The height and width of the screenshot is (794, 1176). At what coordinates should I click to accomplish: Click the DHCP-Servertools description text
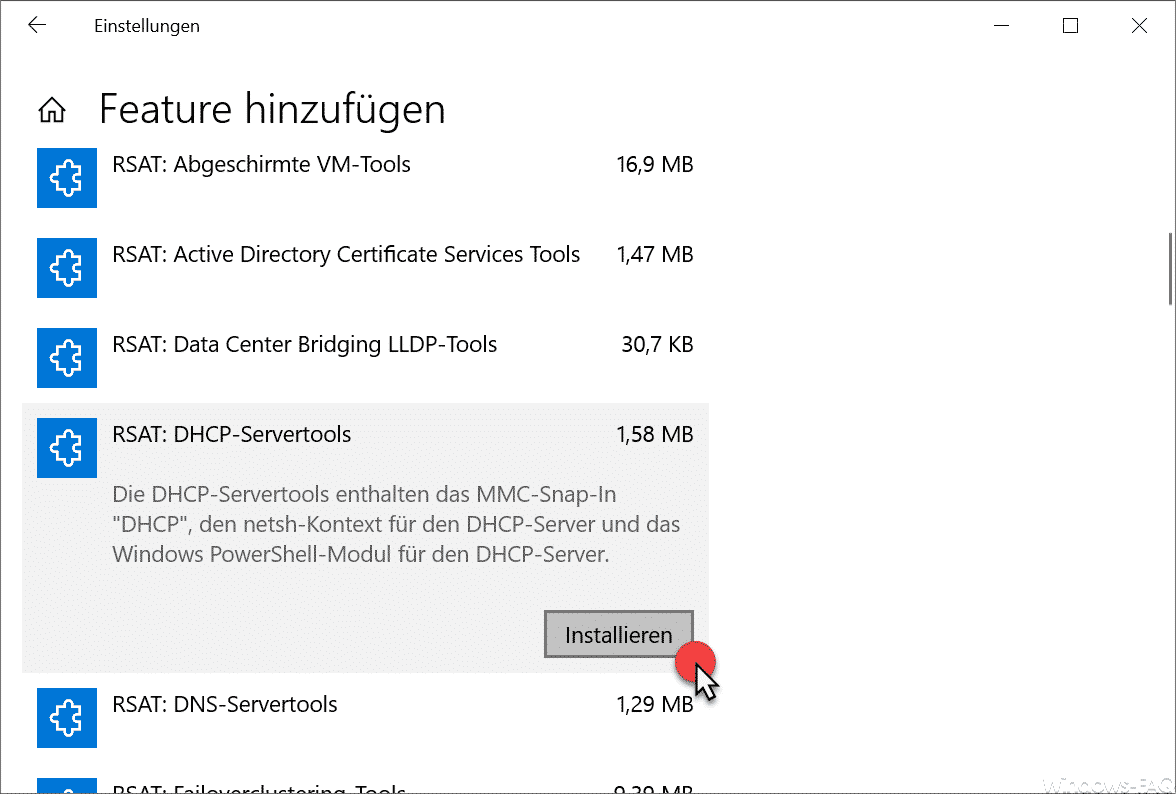[396, 524]
